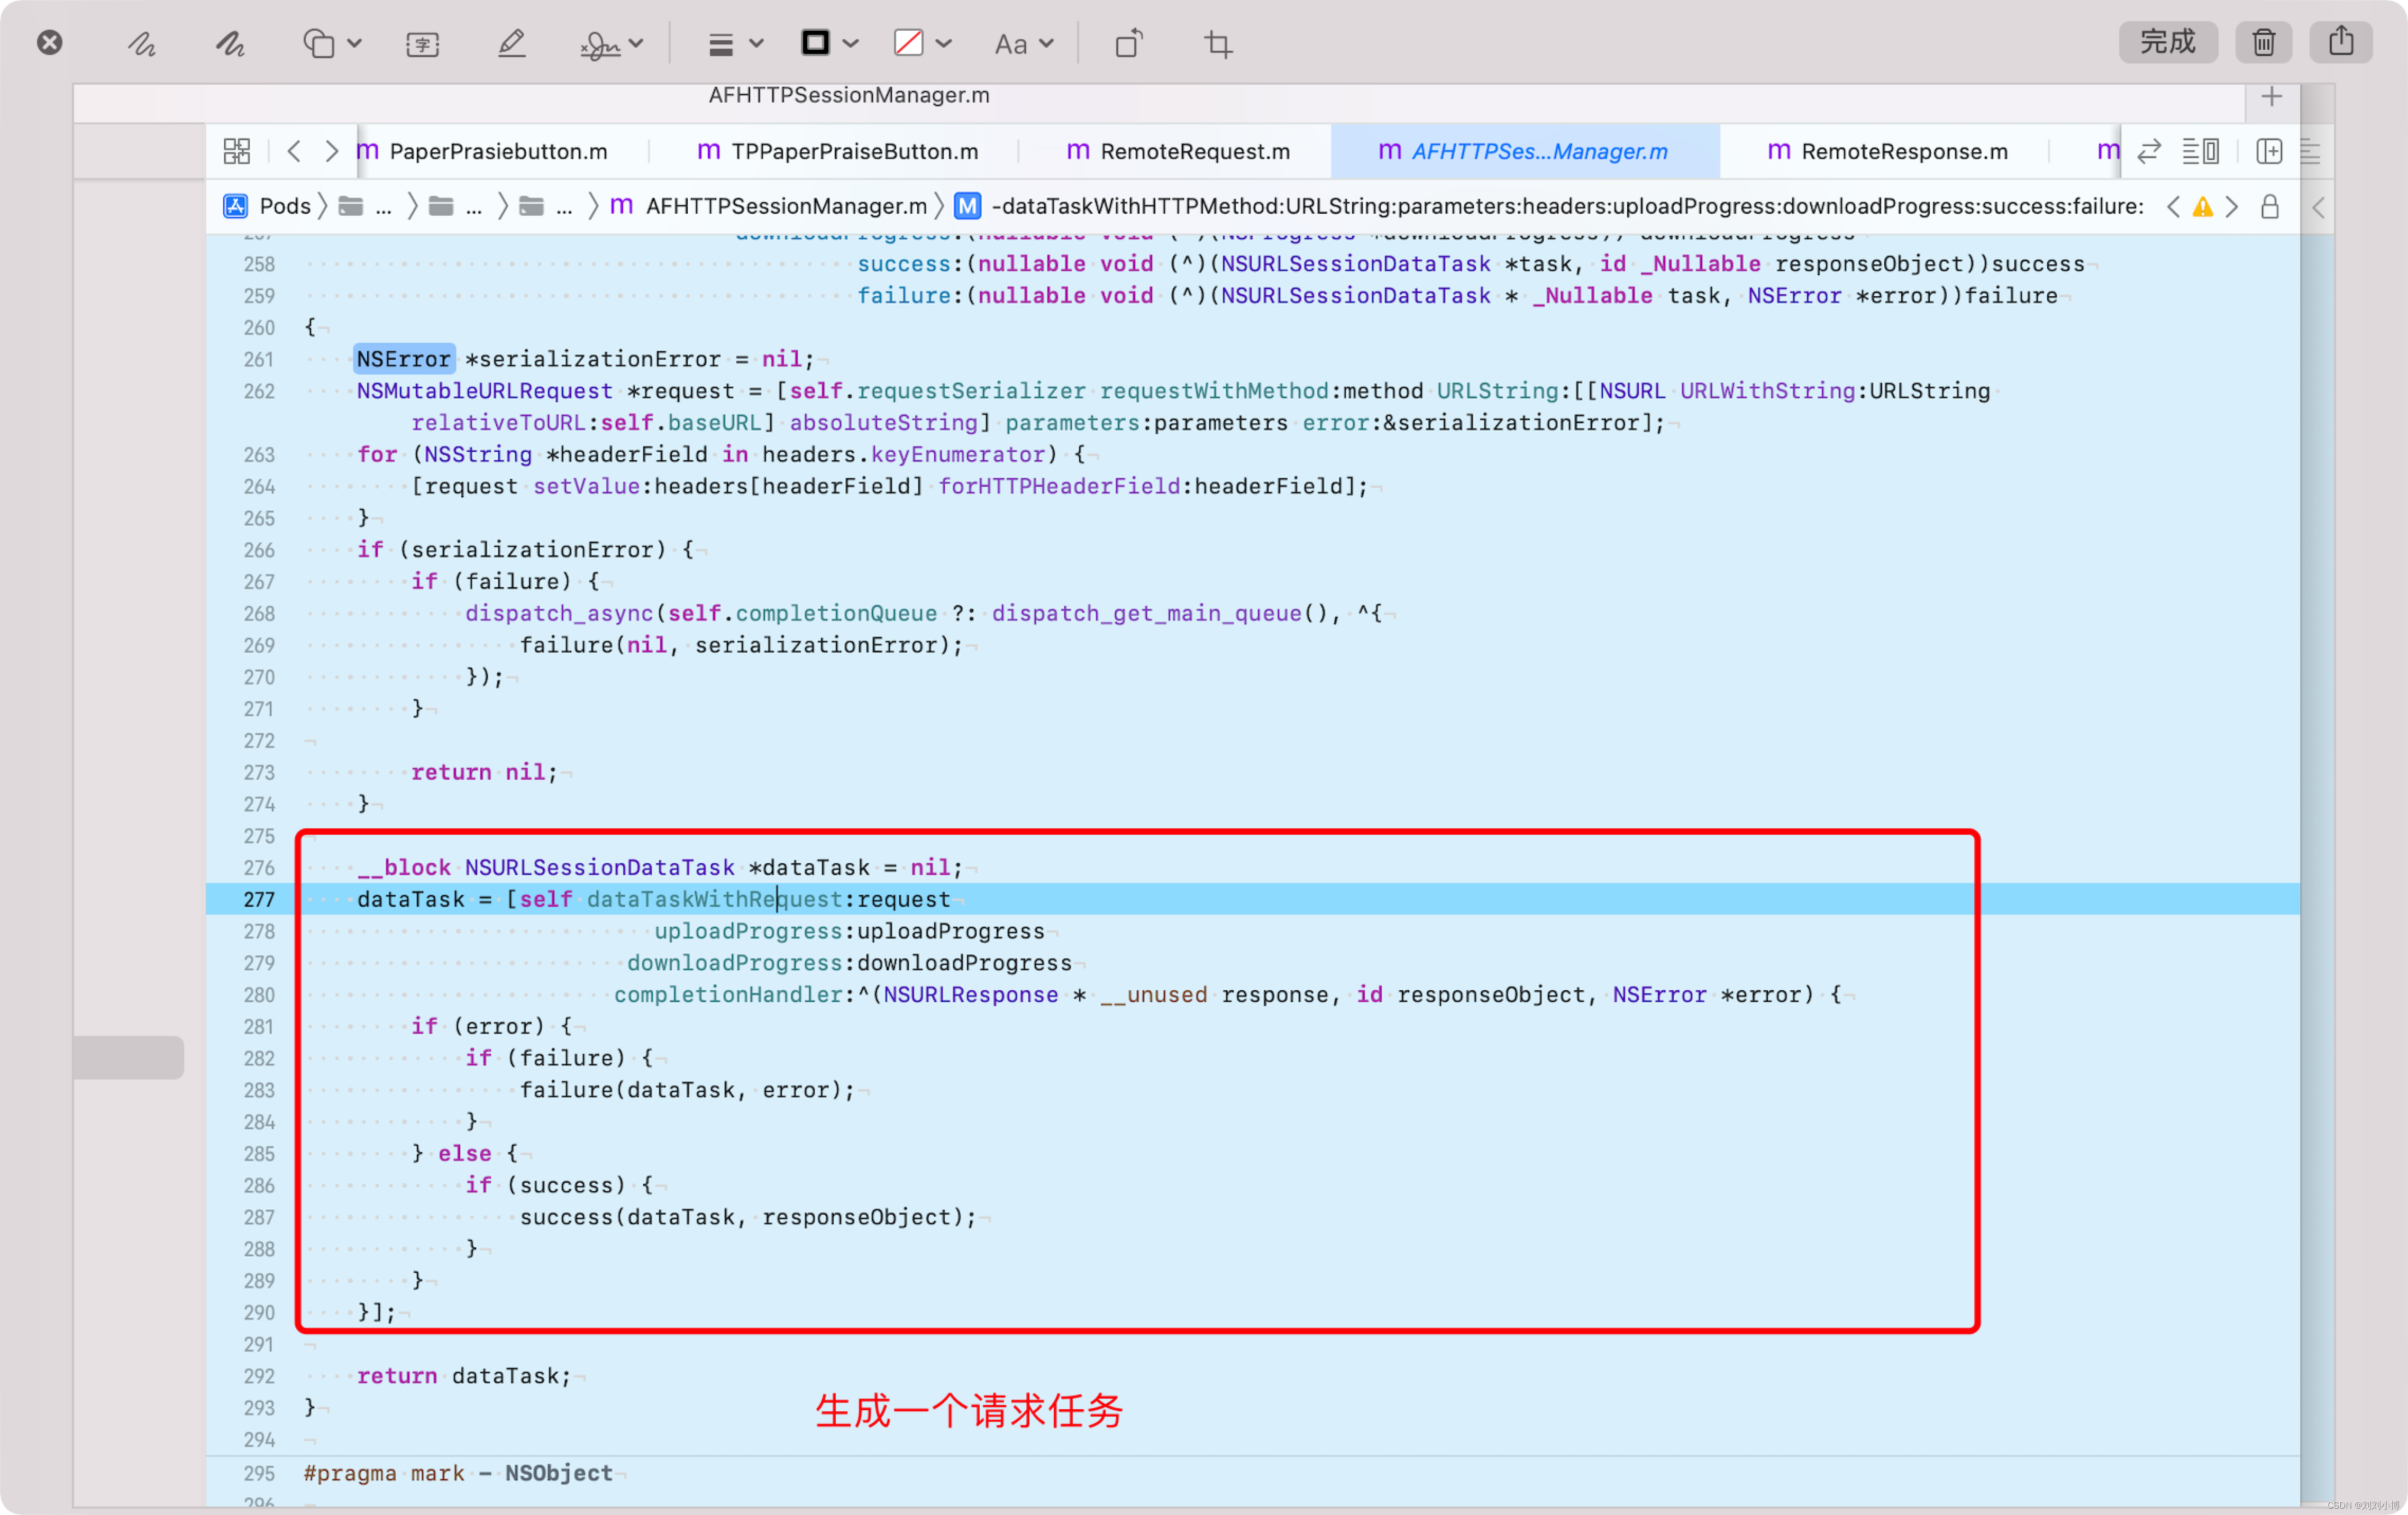This screenshot has height=1515, width=2408.
Task: Collapse the right sidebar chevron
Action: (x=2318, y=207)
